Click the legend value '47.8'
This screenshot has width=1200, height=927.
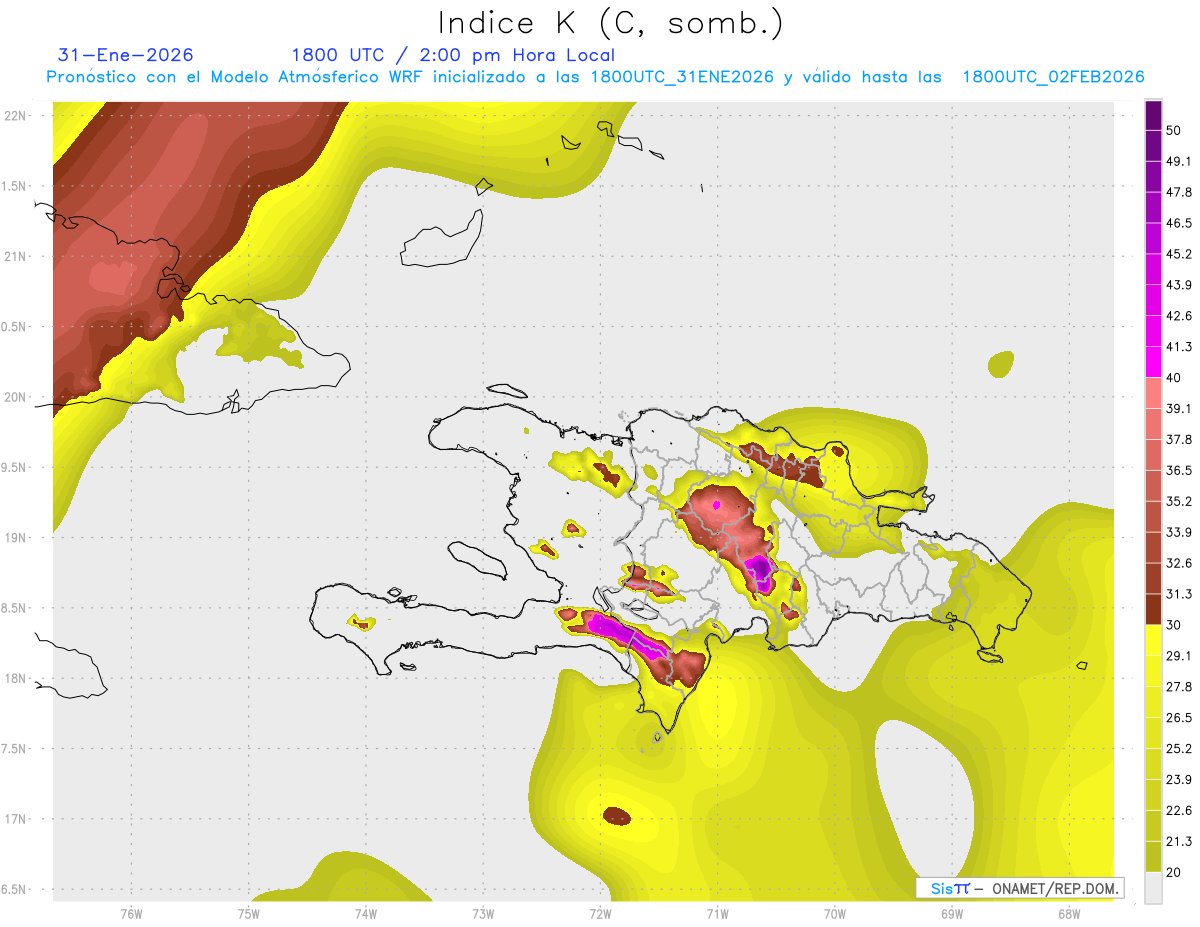pyautogui.click(x=1178, y=192)
